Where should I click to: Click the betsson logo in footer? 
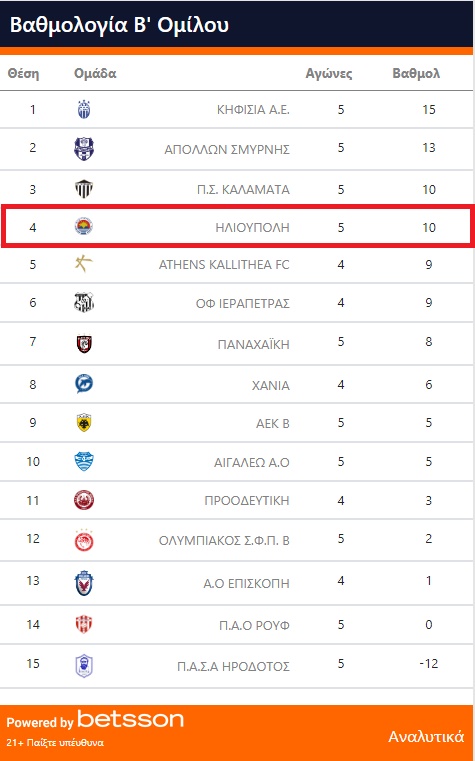click(131, 720)
